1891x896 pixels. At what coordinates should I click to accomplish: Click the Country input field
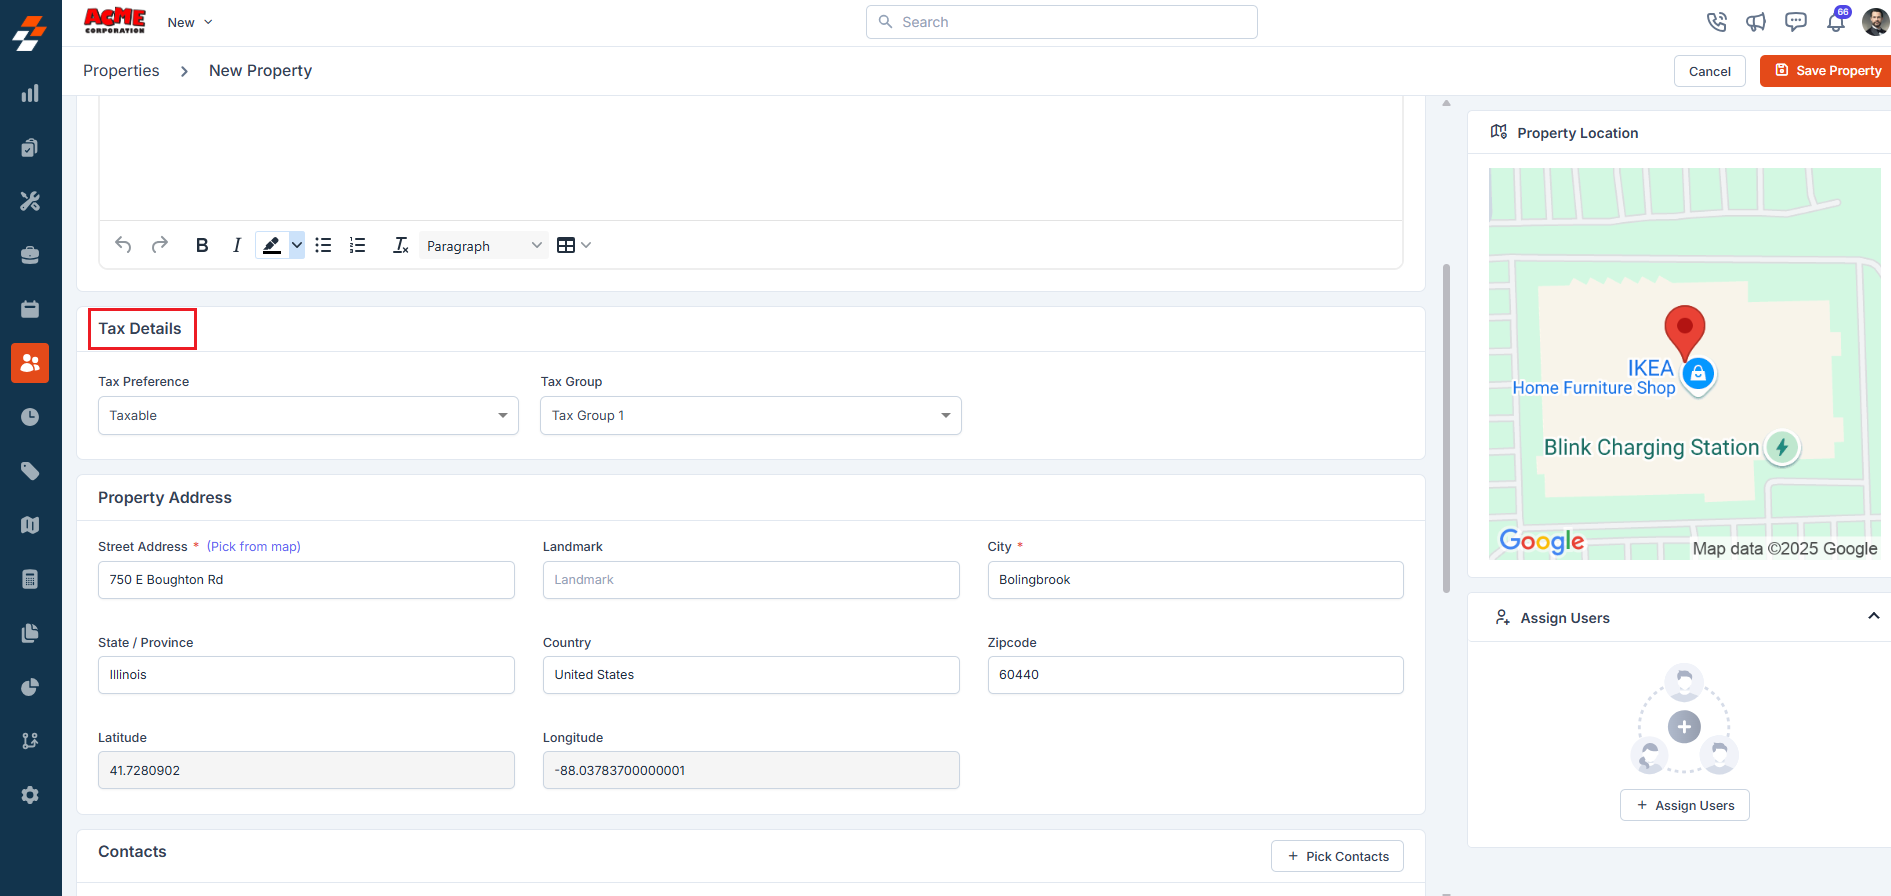pos(751,675)
